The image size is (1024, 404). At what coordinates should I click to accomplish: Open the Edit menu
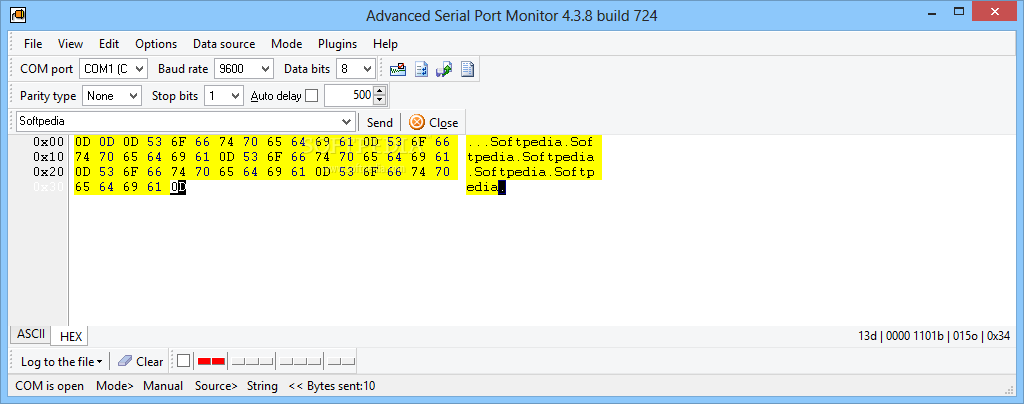(x=109, y=44)
